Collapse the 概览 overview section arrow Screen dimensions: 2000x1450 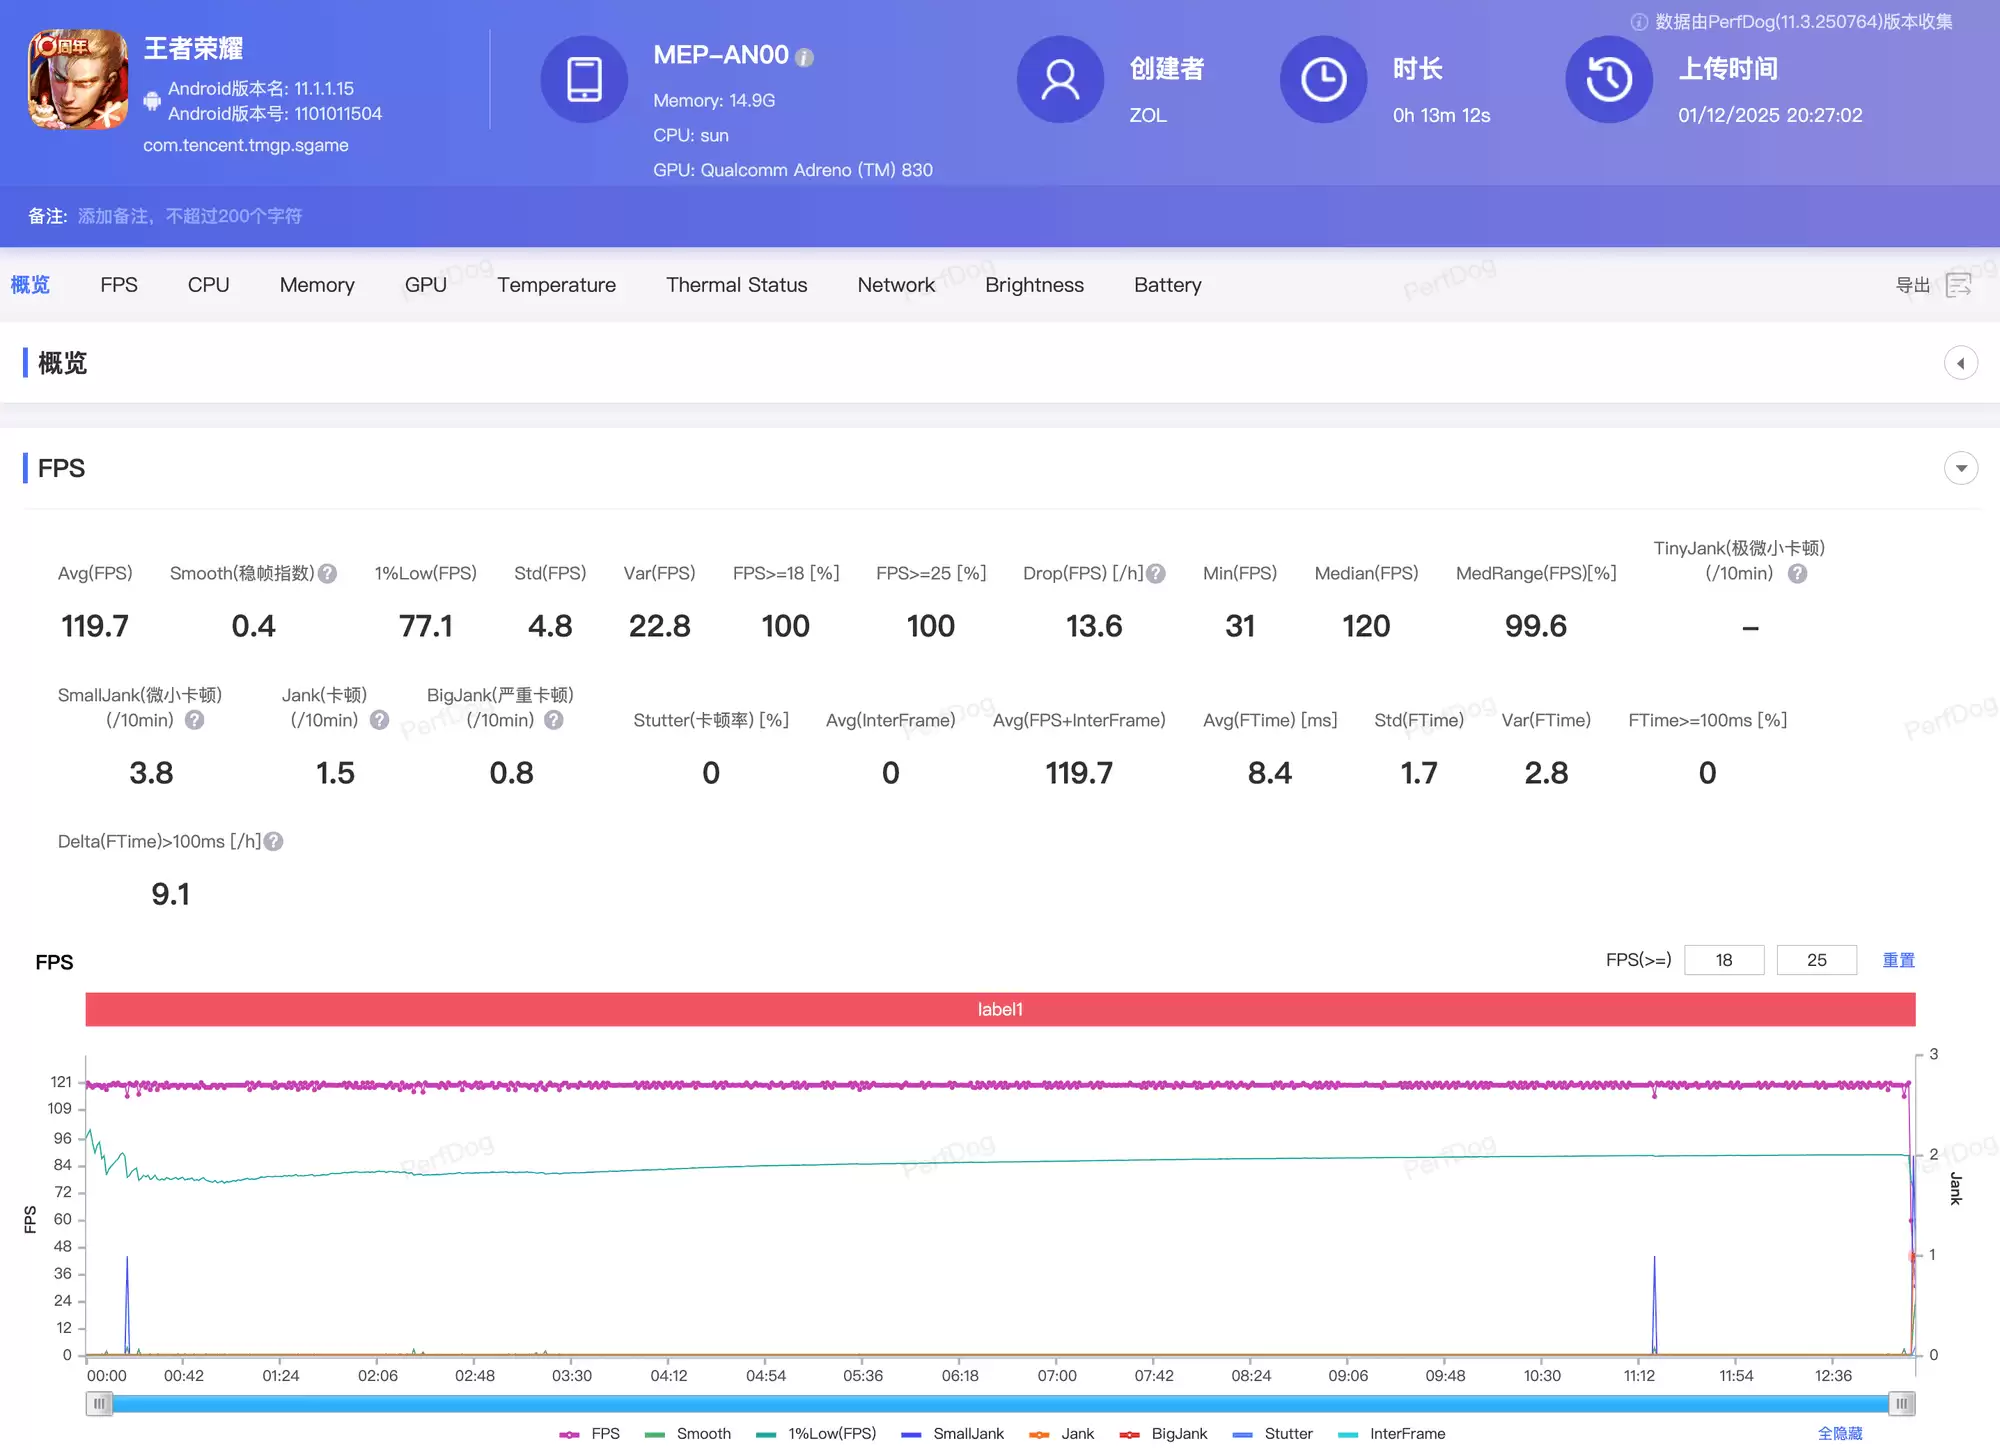[x=1960, y=363]
